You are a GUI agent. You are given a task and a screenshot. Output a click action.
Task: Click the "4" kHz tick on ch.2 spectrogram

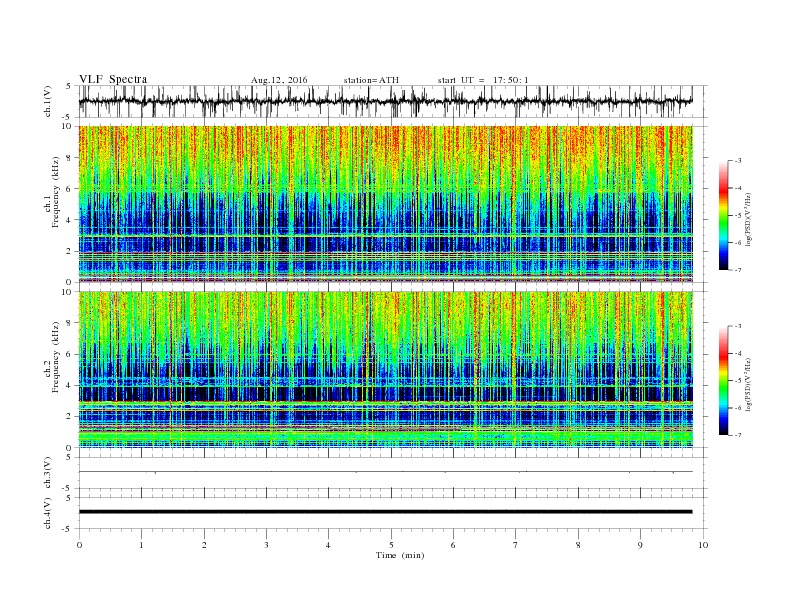70,386
